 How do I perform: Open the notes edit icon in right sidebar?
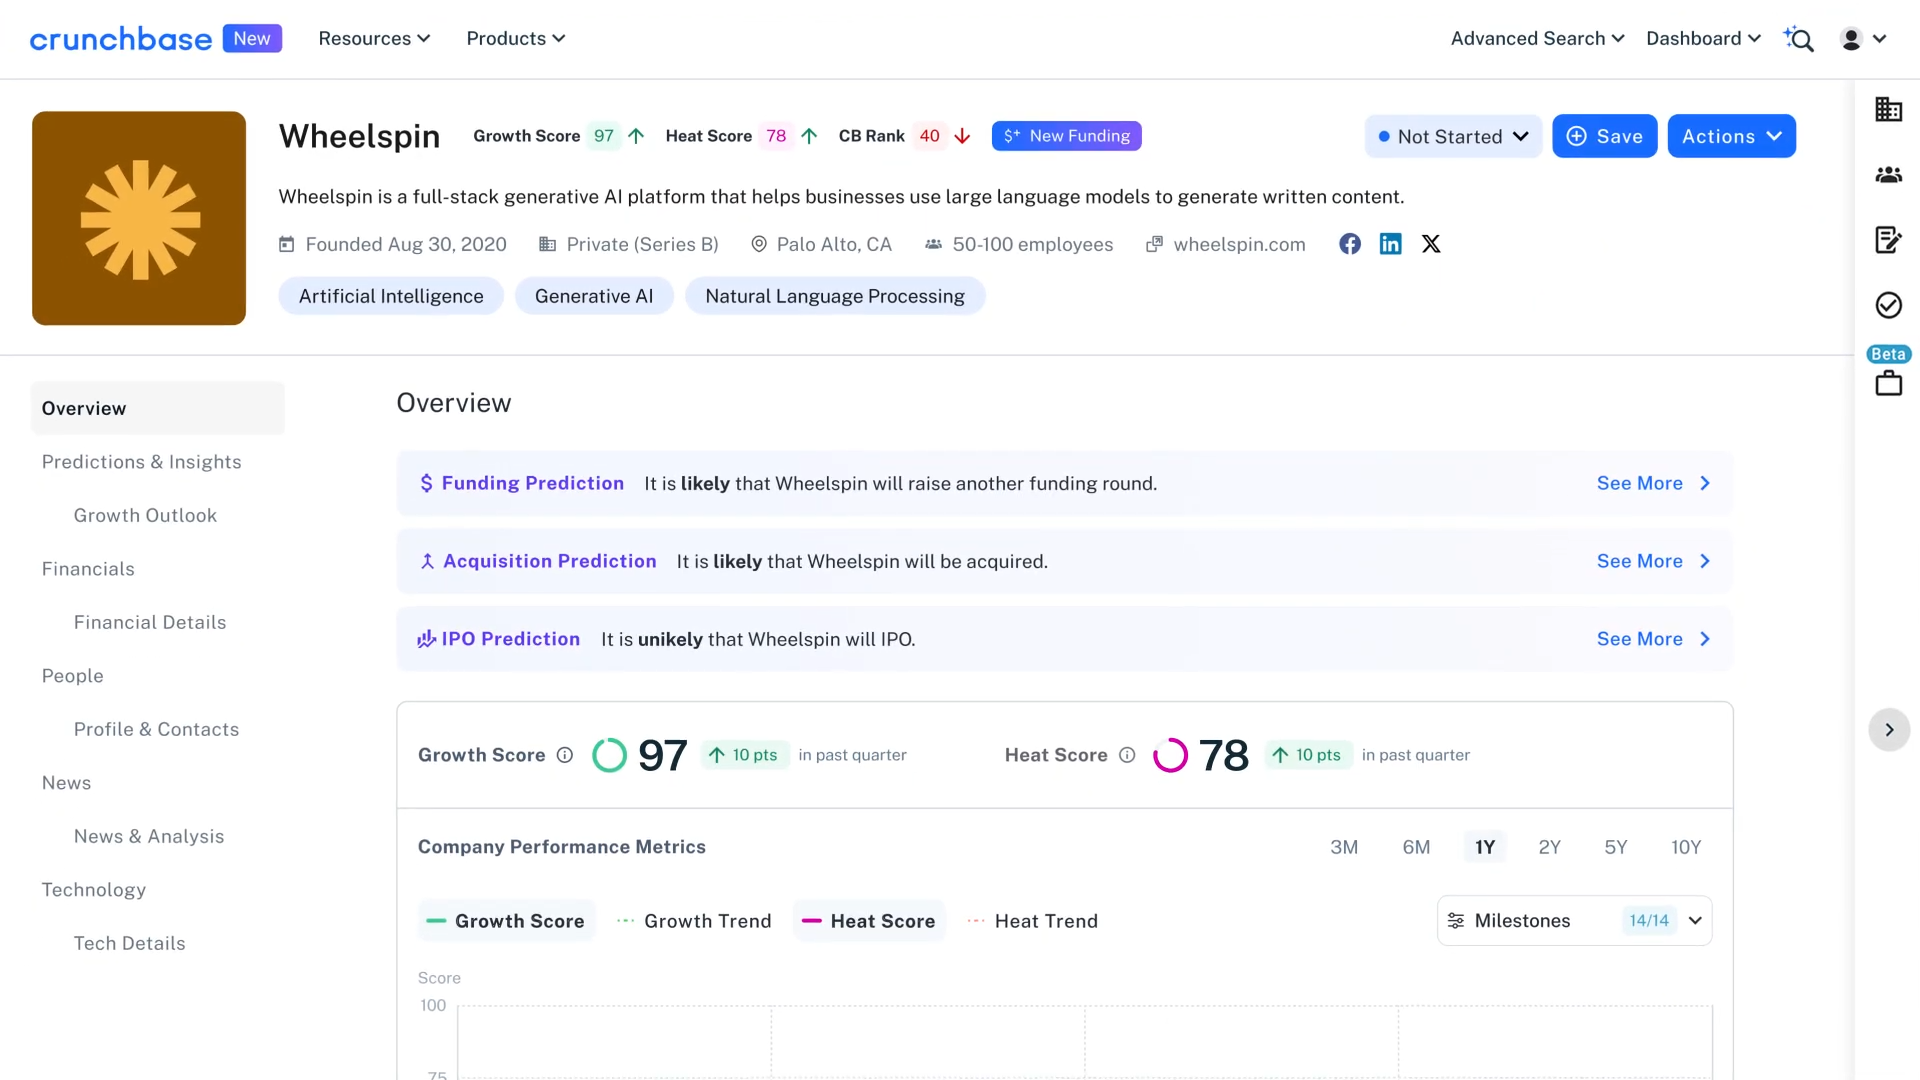1888,240
